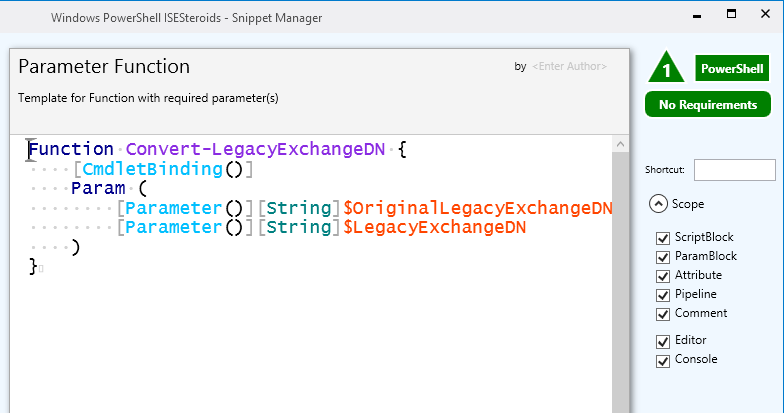Click the $LegacyExchangeDN variable in code
The width and height of the screenshot is (784, 413).
pyautogui.click(x=434, y=228)
